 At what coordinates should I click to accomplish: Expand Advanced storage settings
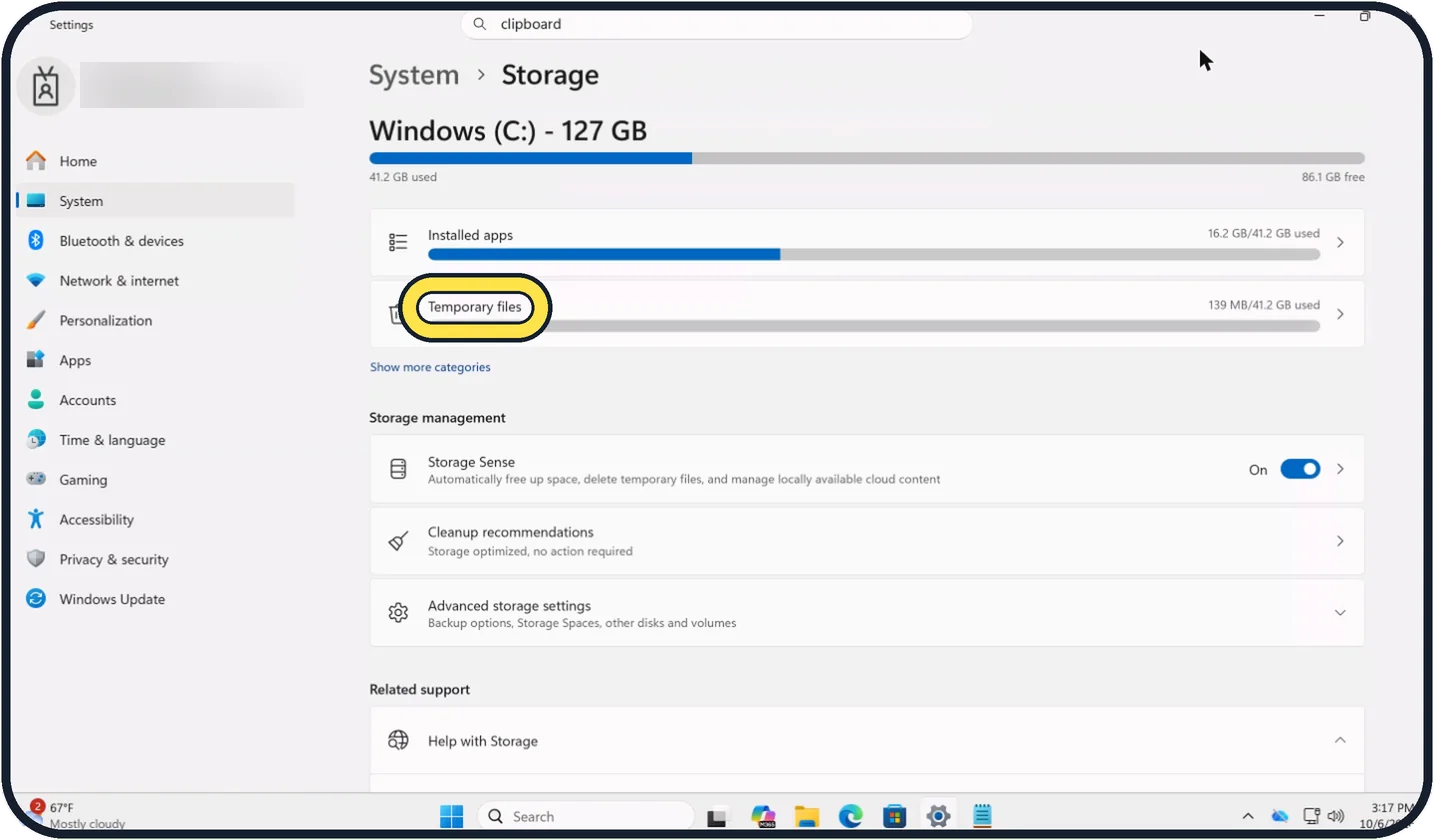[1340, 612]
